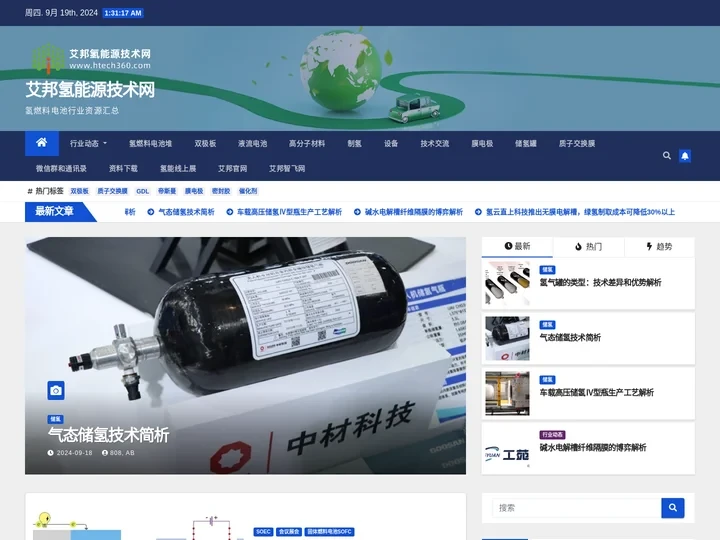Open the 氢燃料电池堆 menu item

tap(150, 144)
